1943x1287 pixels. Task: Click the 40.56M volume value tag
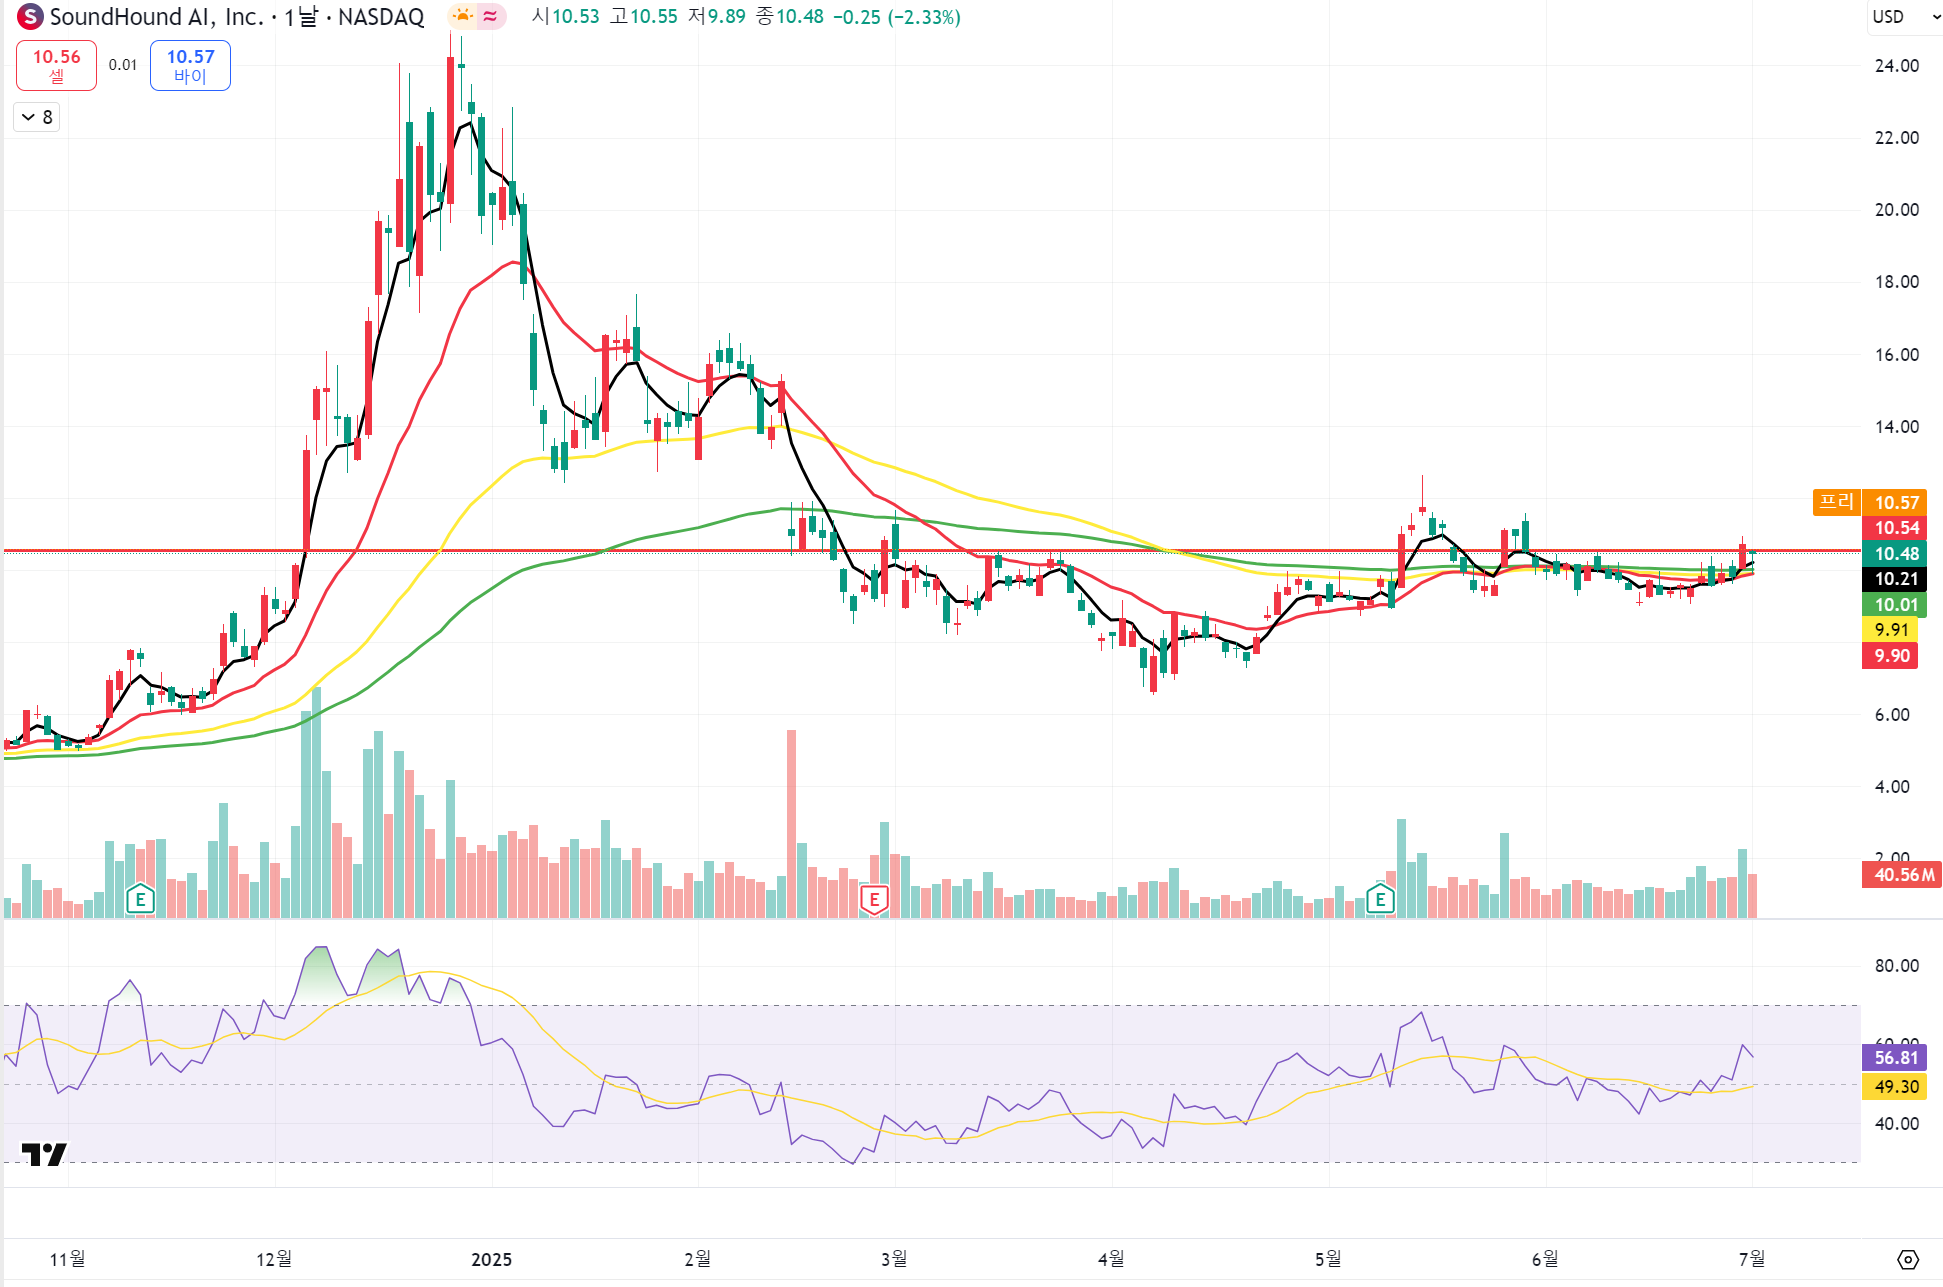tap(1902, 874)
